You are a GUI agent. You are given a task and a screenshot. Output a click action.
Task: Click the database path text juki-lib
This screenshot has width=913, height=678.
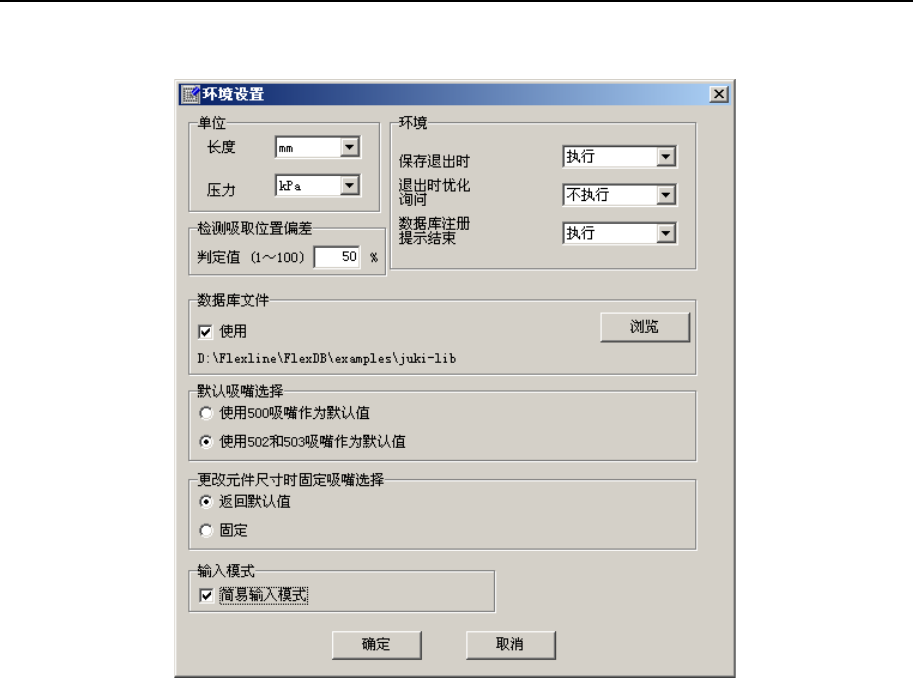pyautogui.click(x=327, y=358)
